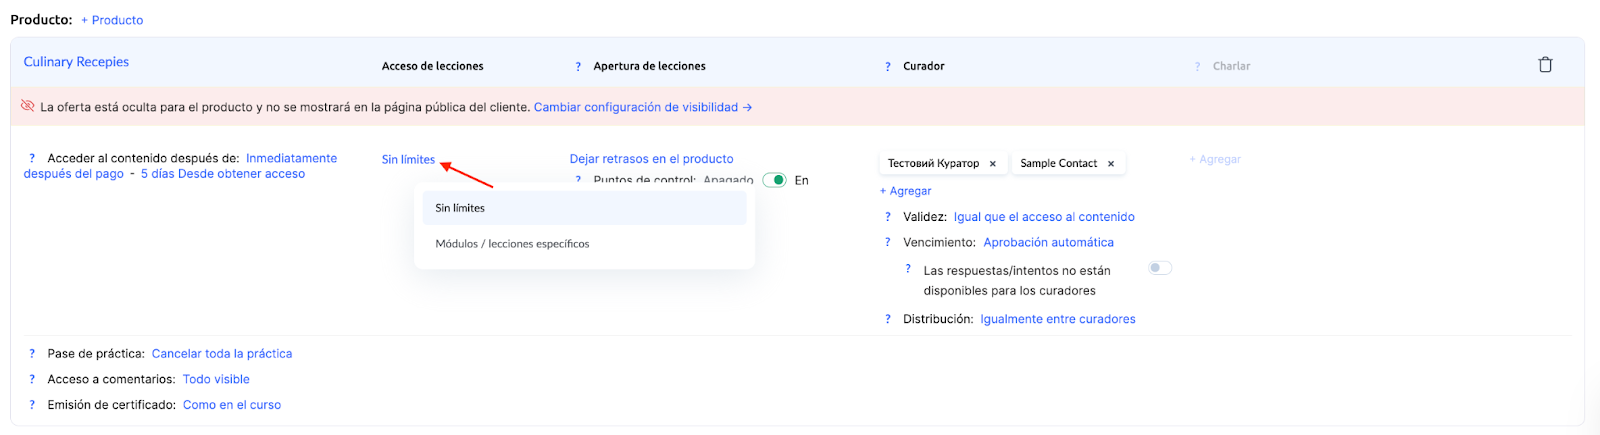
Task: Open Vencimiento Aprobación automática dropdown
Action: (1048, 243)
